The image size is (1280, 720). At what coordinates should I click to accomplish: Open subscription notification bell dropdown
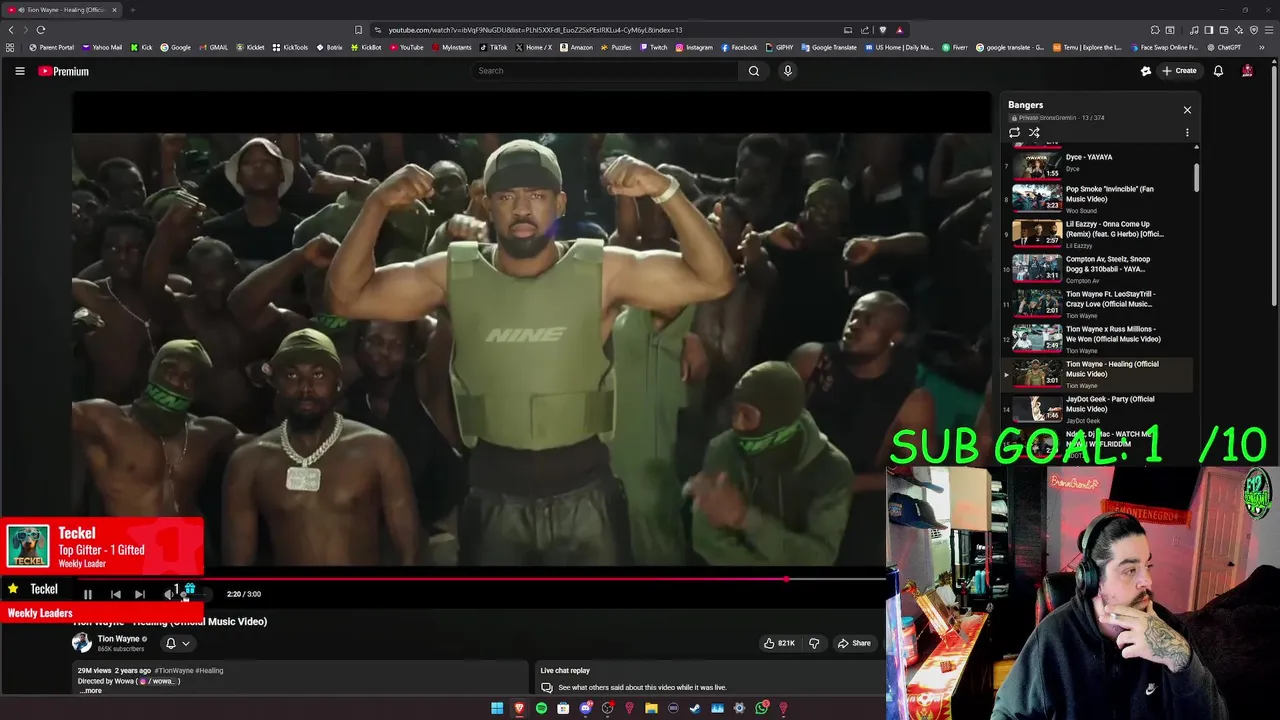pos(176,643)
